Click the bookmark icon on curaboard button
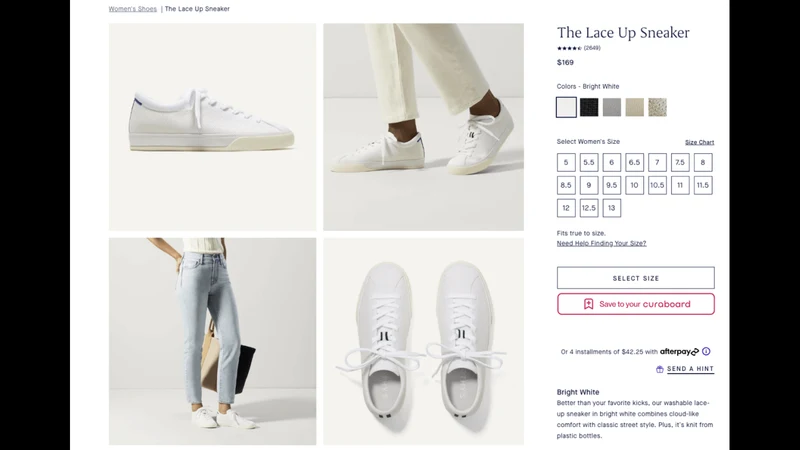Viewport: 800px width, 450px height. (x=588, y=304)
